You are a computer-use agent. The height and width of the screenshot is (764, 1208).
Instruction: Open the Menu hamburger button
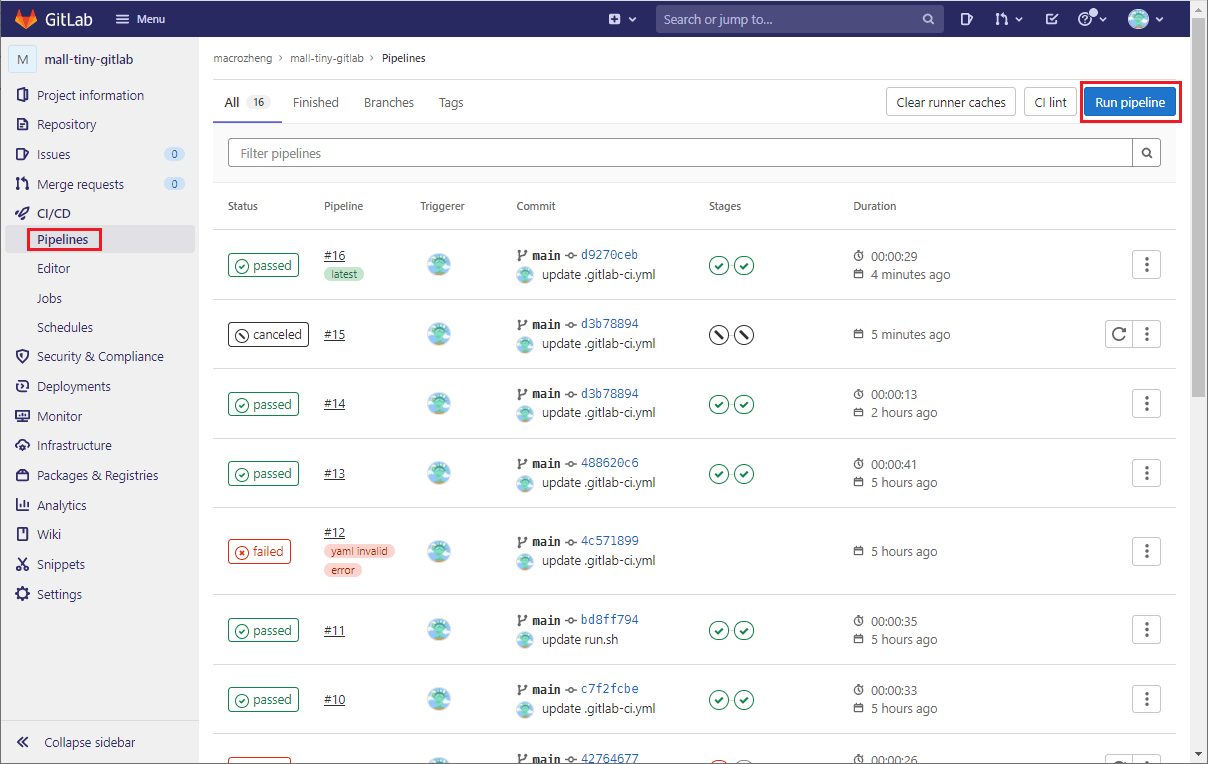click(x=141, y=19)
